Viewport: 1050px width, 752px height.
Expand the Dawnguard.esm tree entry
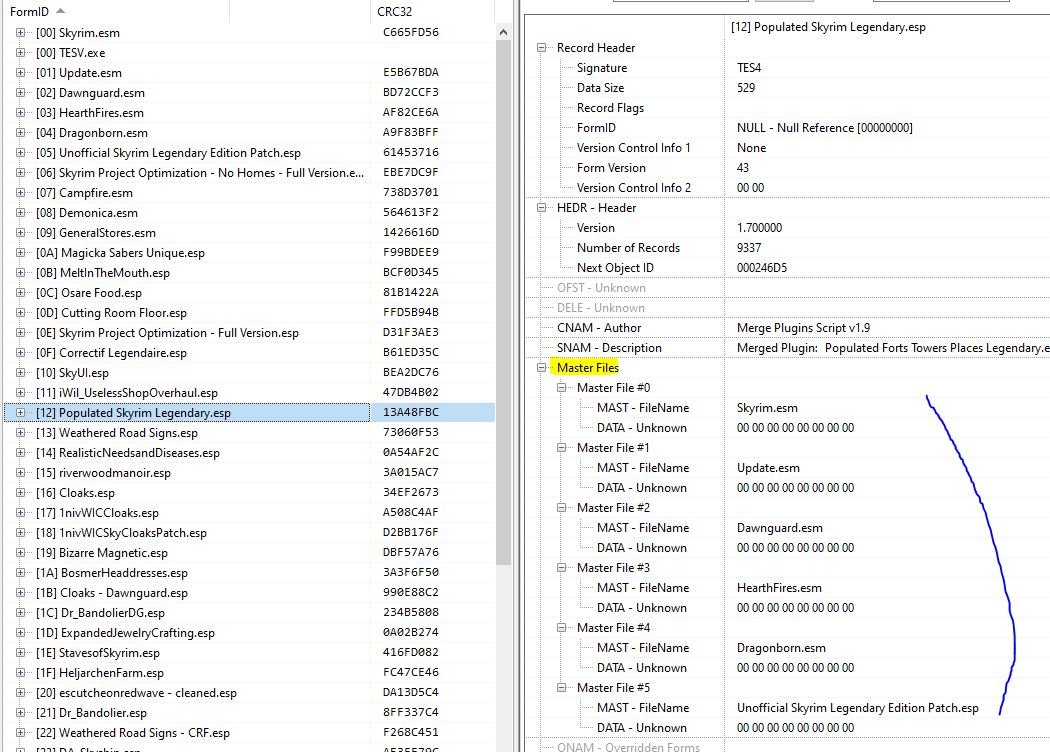point(21,93)
